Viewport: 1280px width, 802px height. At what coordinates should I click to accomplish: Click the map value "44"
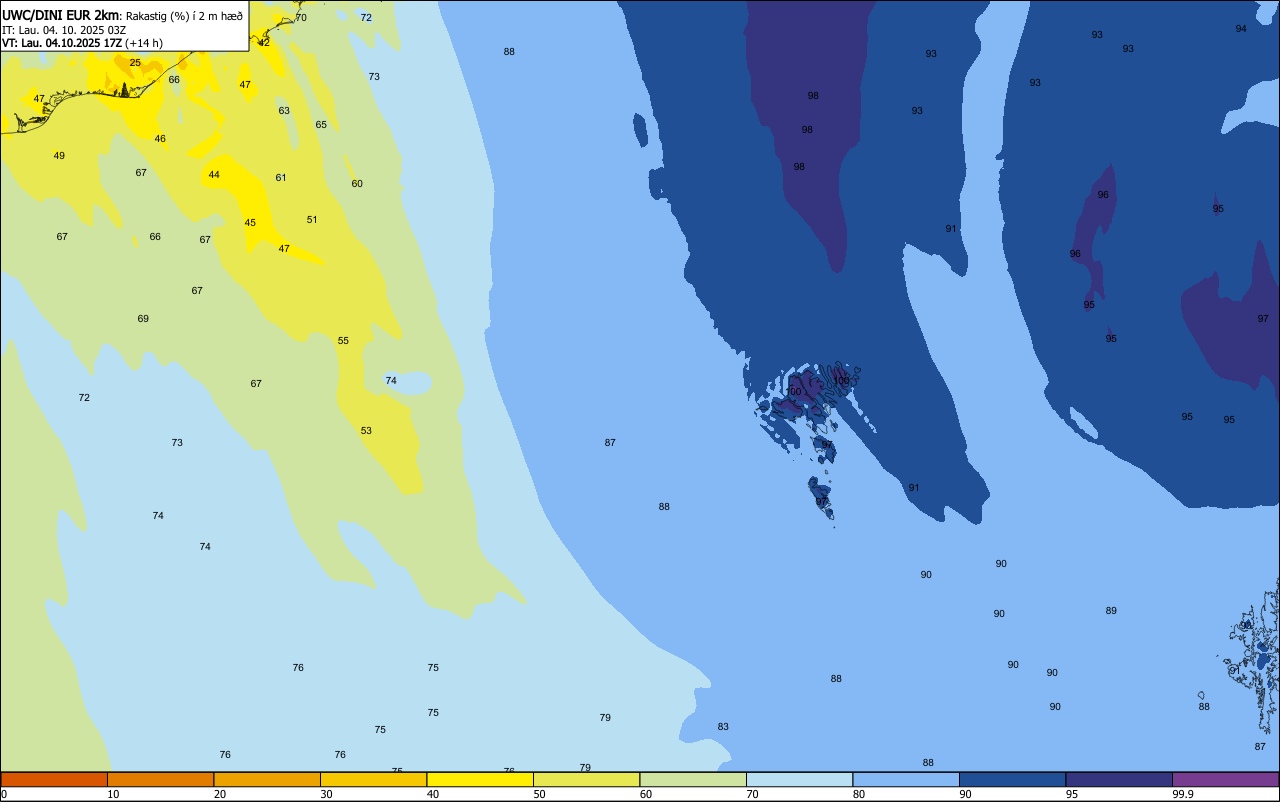tap(214, 175)
